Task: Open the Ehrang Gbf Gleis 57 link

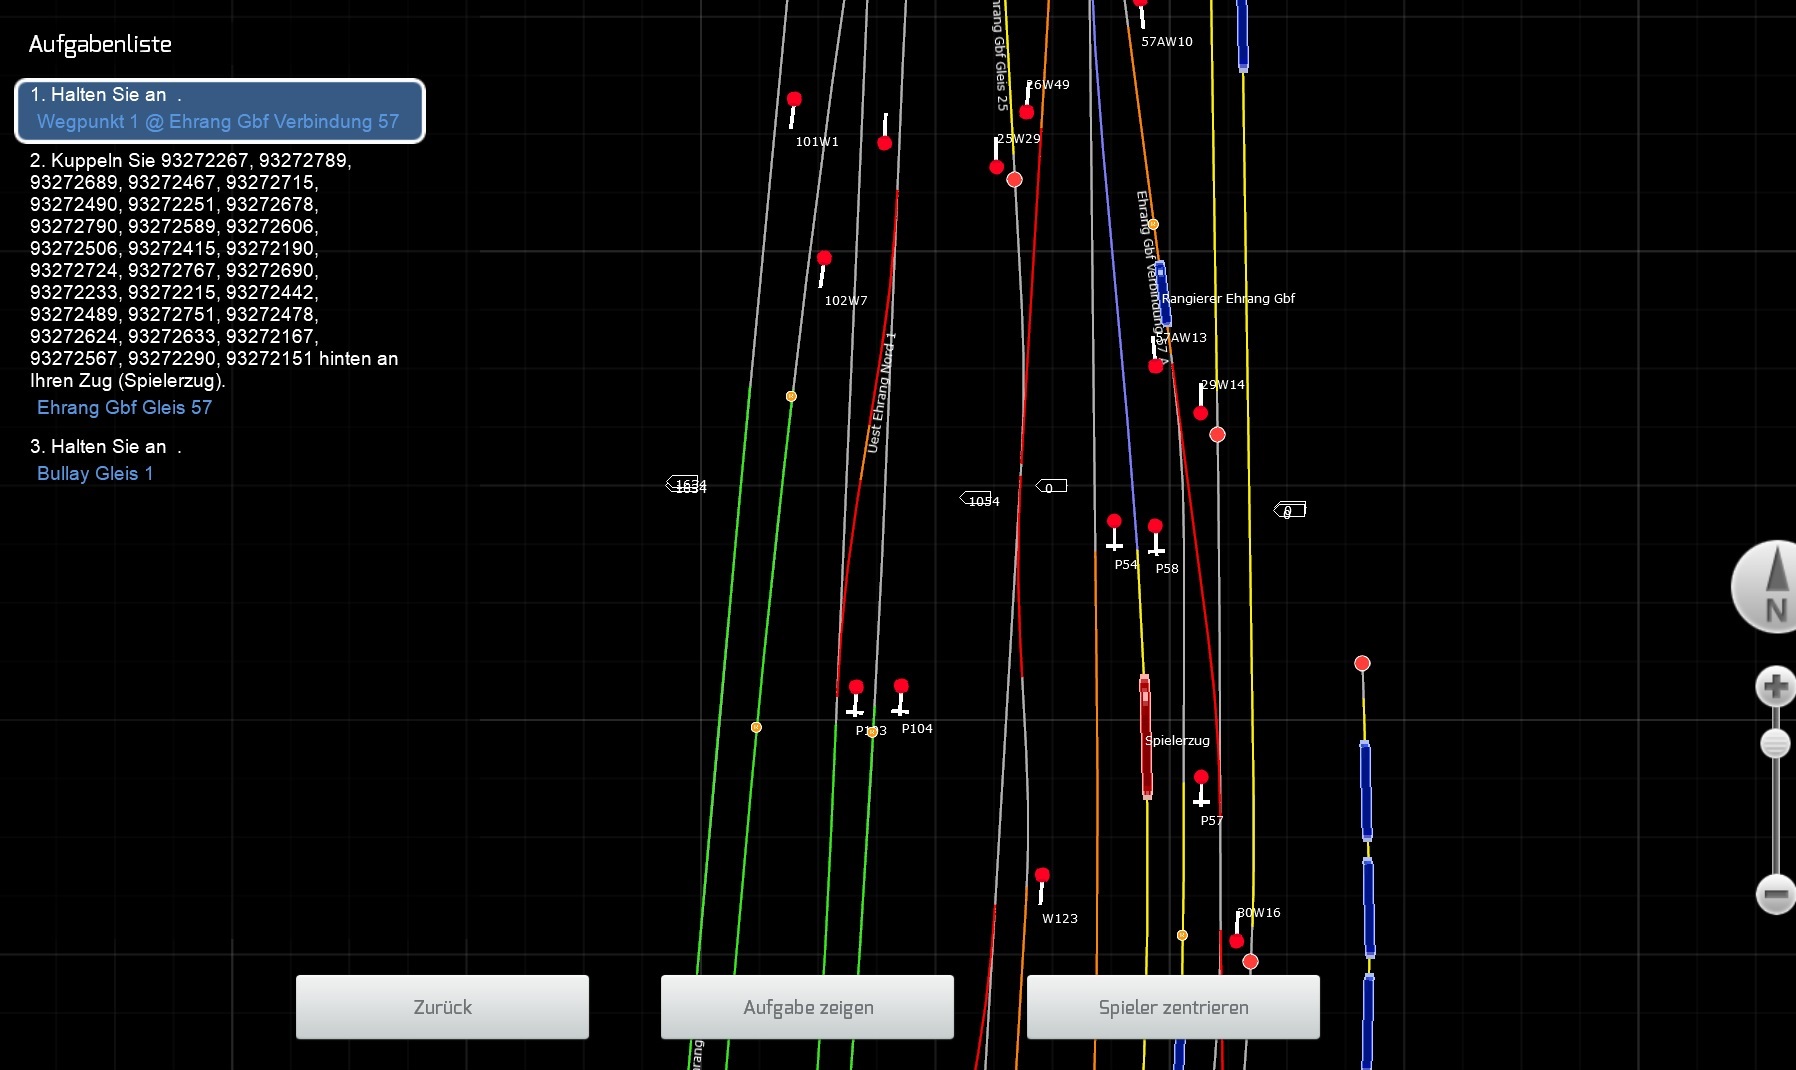Action: [124, 408]
